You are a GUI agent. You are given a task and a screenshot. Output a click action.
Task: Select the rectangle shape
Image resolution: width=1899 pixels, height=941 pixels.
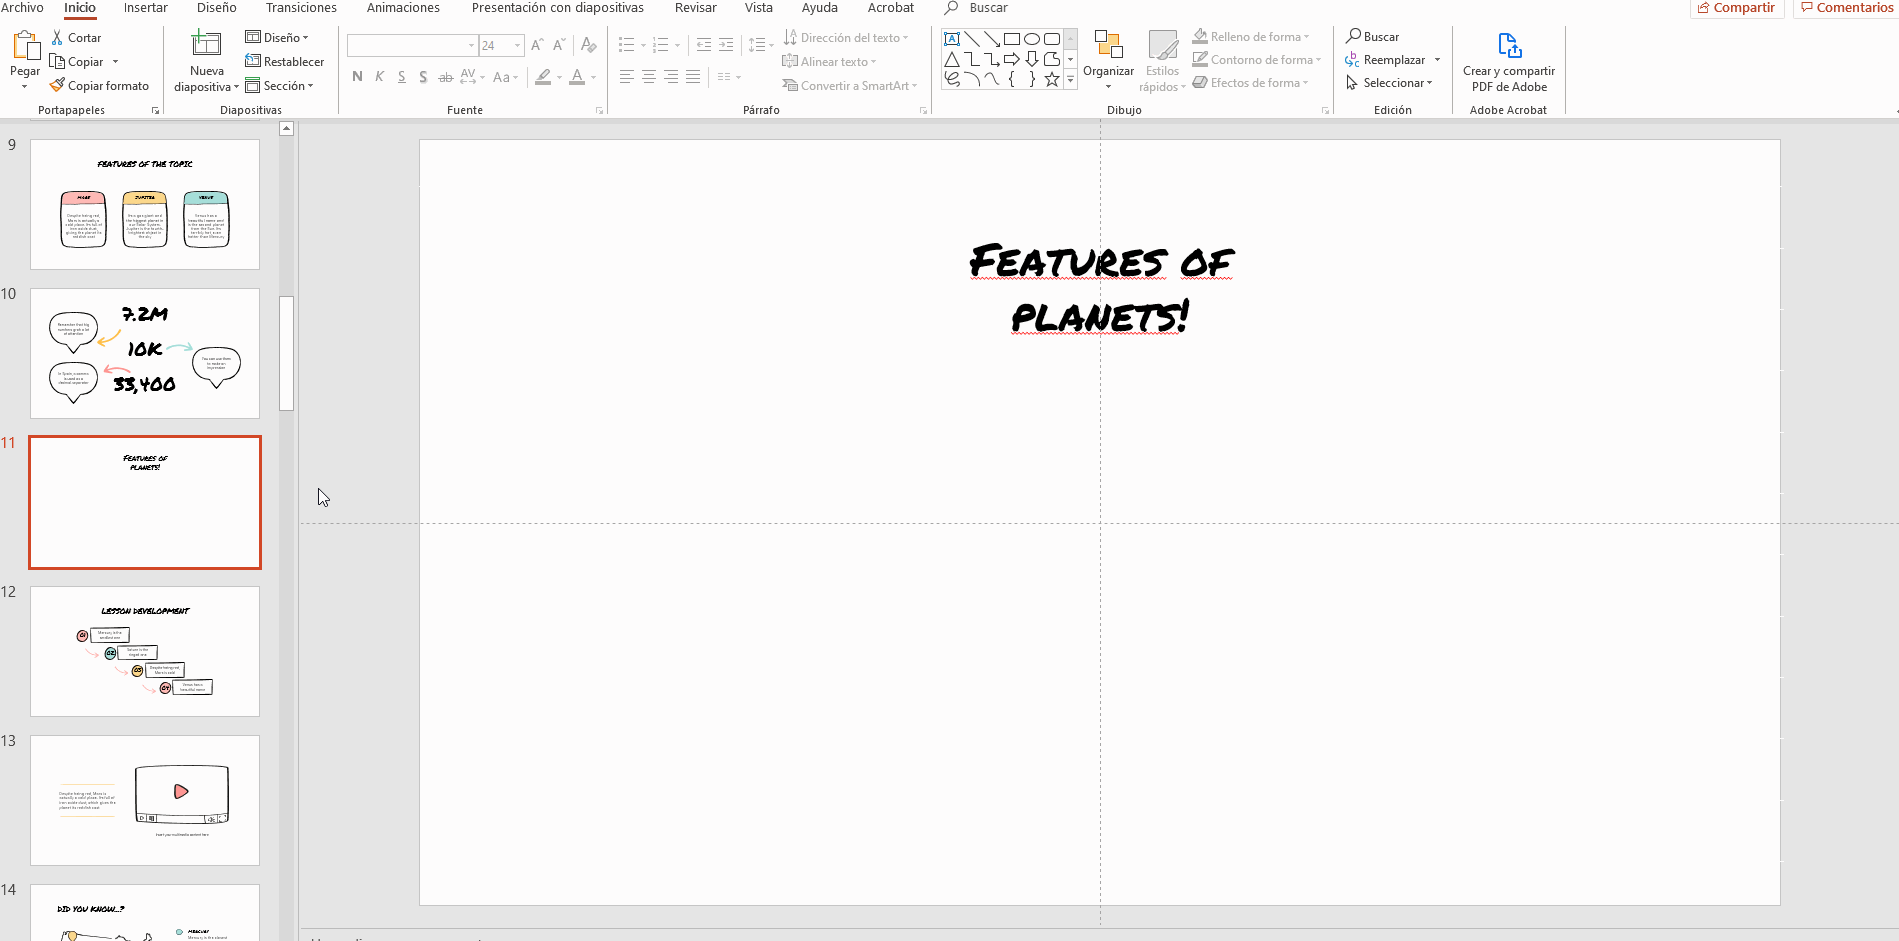pos(1012,39)
